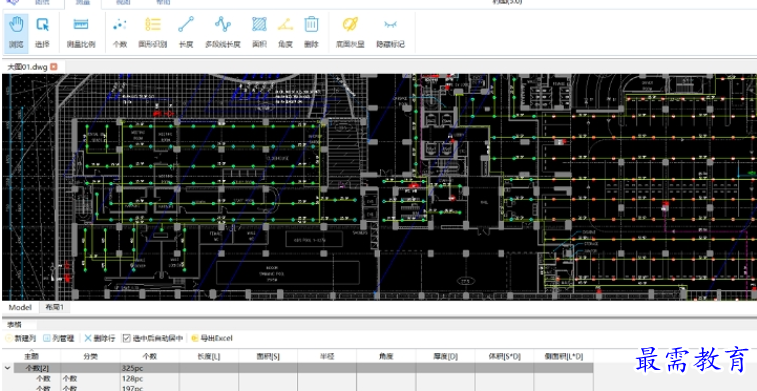Toggle 选中后自动居中 checkbox
757x391 pixels.
[x=126, y=338]
